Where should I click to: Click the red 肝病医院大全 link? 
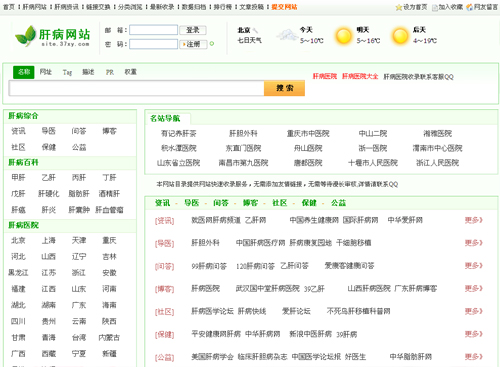pos(360,76)
